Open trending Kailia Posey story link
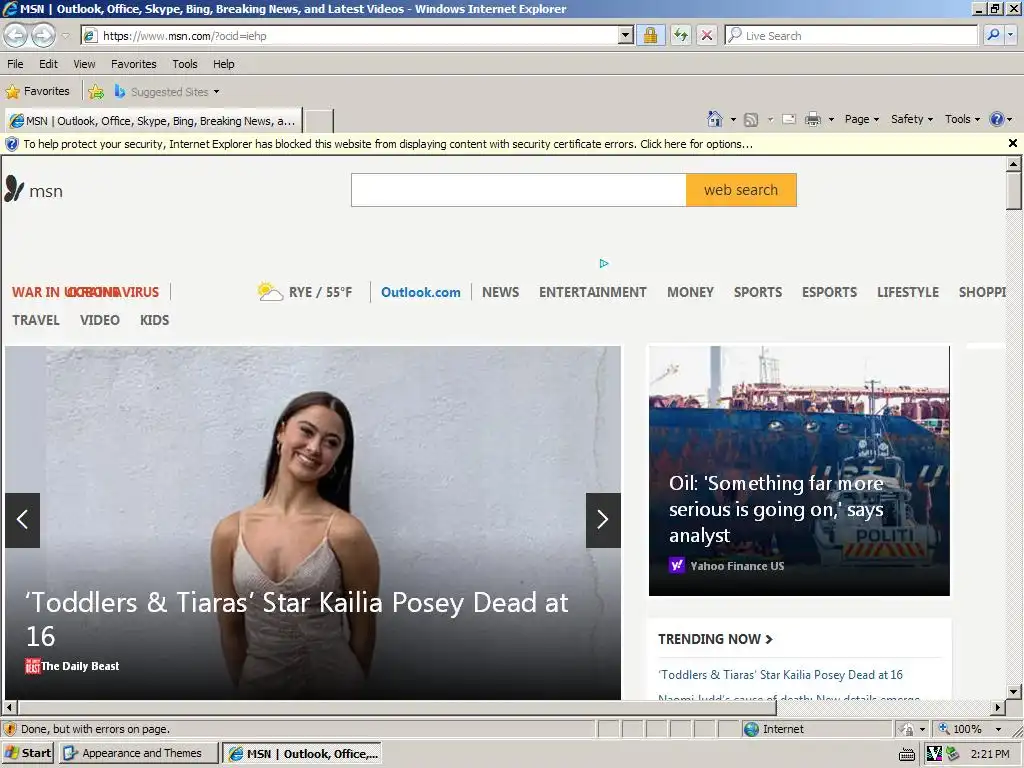1024x768 pixels. (x=780, y=675)
